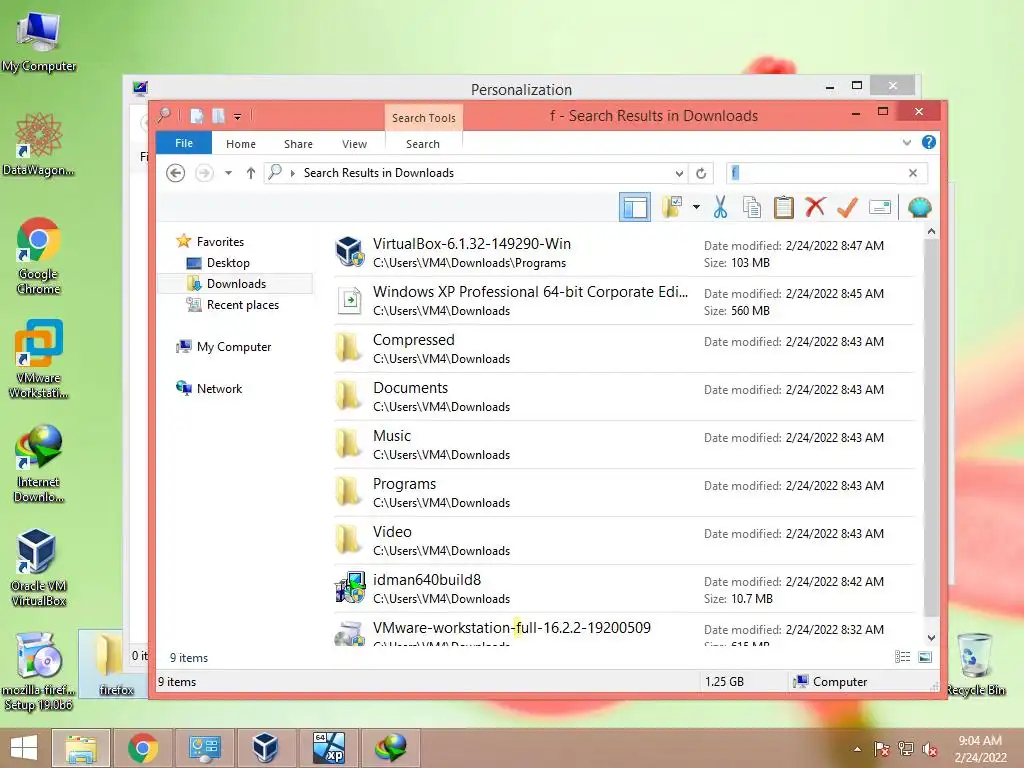Click the Control Panel taskbar icon
Image resolution: width=1024 pixels, height=768 pixels.
[x=204, y=748]
